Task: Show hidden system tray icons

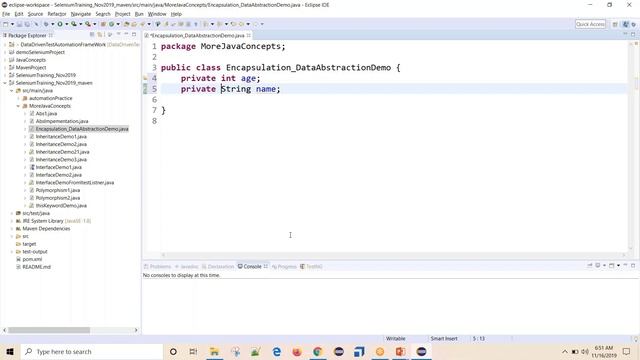Action: [565, 351]
